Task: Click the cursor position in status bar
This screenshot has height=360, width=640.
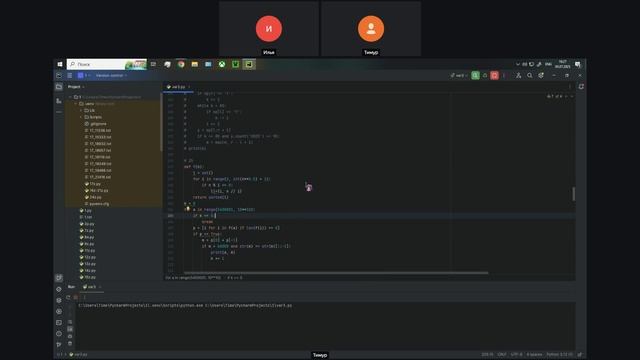Action: point(487,354)
